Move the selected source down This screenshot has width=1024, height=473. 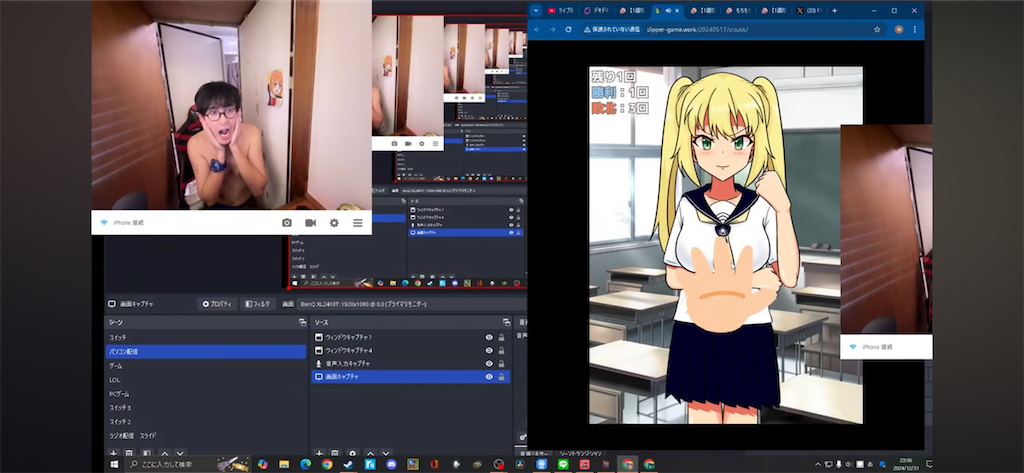point(386,453)
